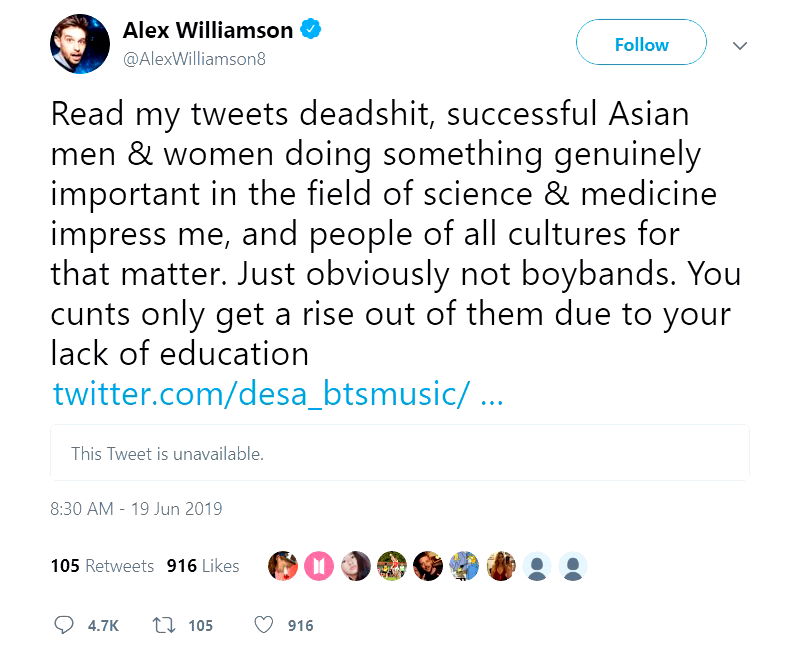Like the tweet with the heart icon
Viewport: 800px width, 645px height.
click(264, 625)
